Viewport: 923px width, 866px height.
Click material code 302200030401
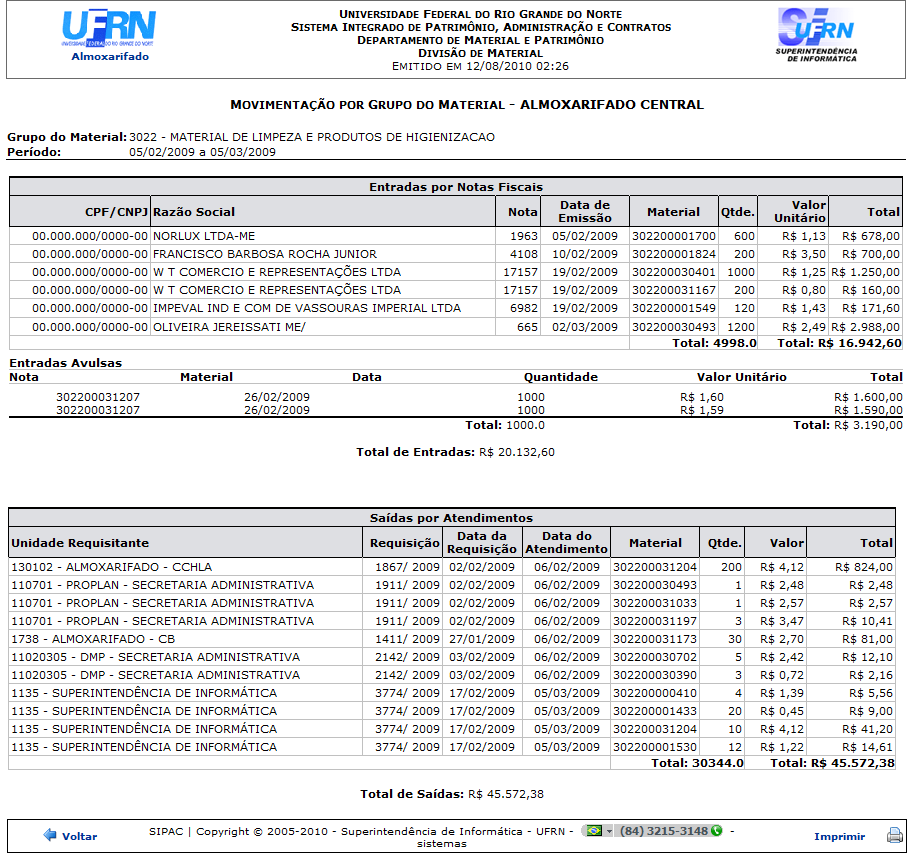(x=674, y=272)
